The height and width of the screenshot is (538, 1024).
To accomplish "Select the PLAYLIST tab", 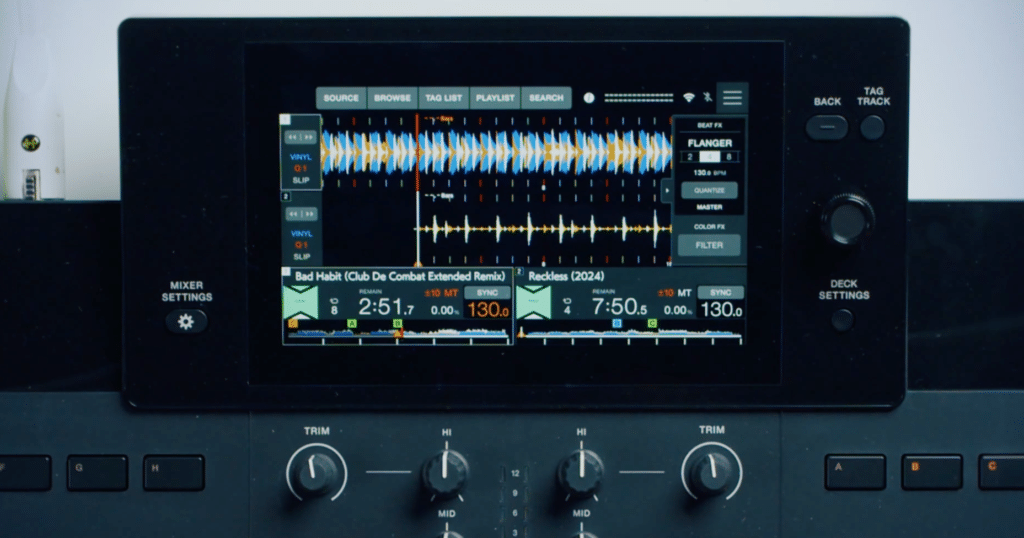I will (x=495, y=98).
